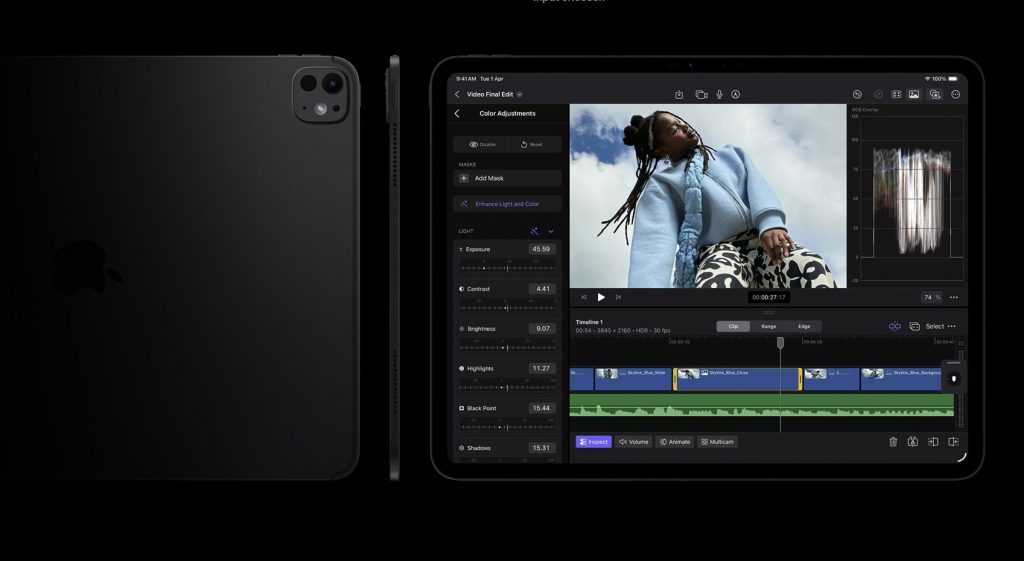
Task: Switch to the Range selection tab
Action: pyautogui.click(x=768, y=326)
